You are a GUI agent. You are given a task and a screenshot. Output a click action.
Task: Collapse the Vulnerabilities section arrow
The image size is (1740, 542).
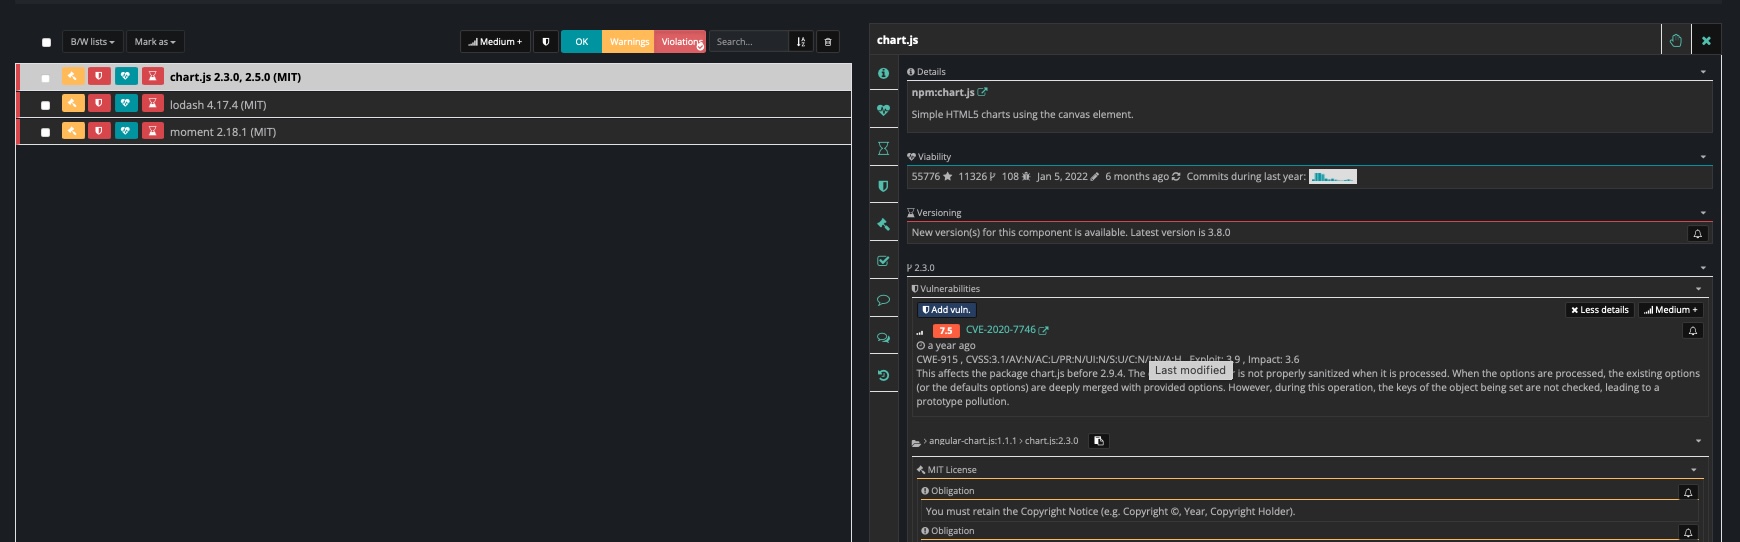coord(1698,289)
